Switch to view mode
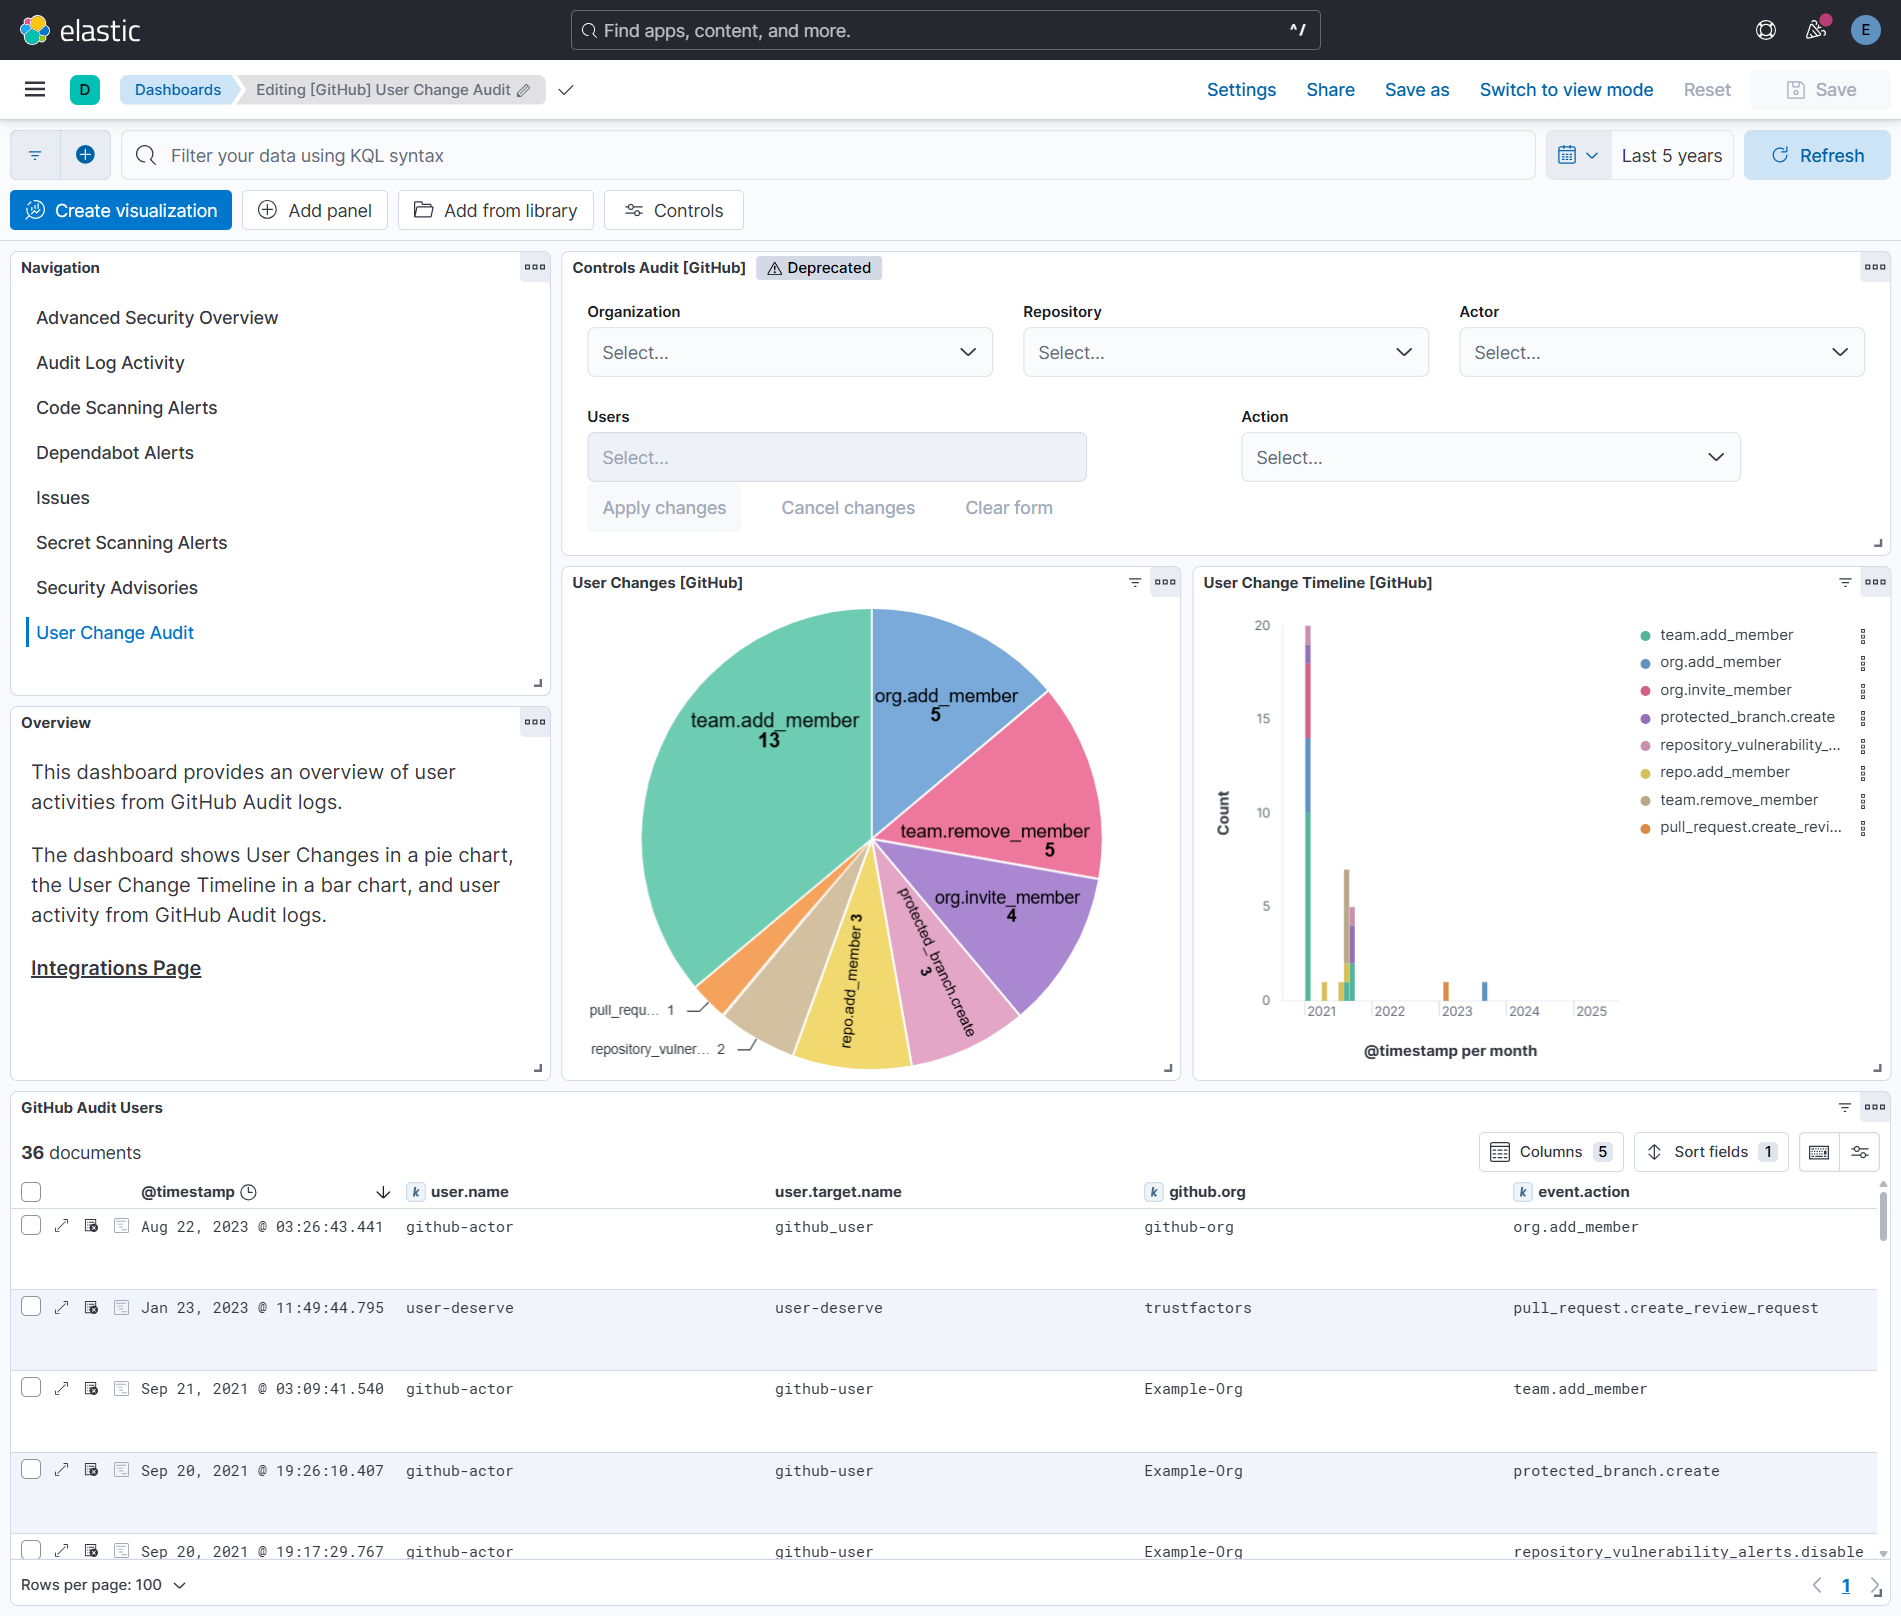The height and width of the screenshot is (1616, 1901). 1566,90
